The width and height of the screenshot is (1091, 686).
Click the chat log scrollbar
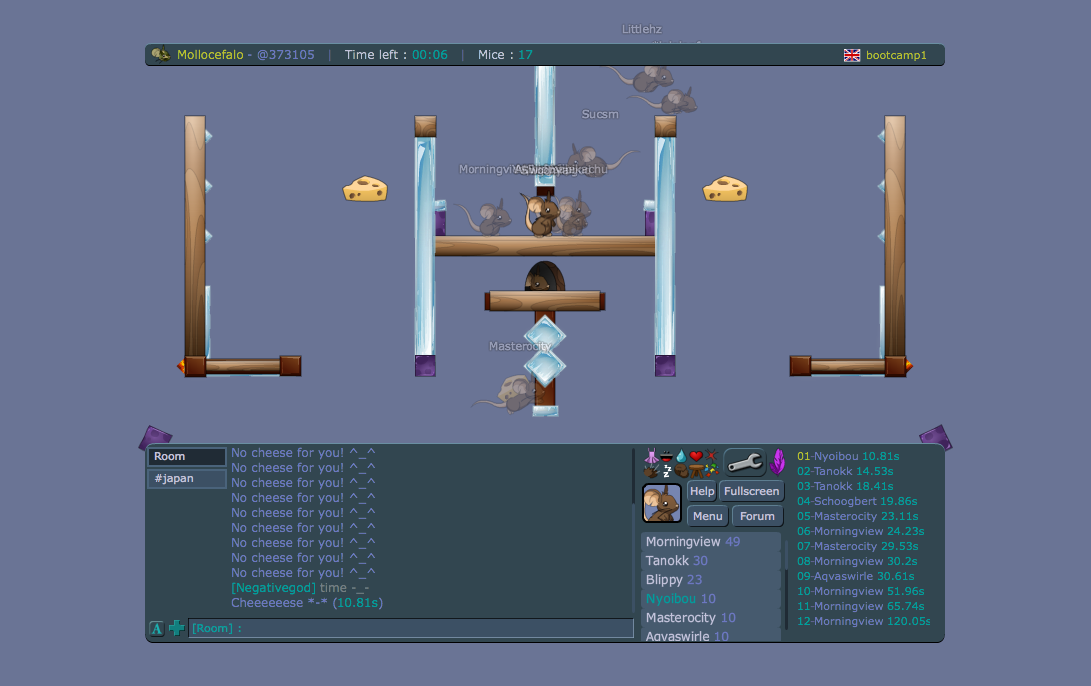click(634, 532)
